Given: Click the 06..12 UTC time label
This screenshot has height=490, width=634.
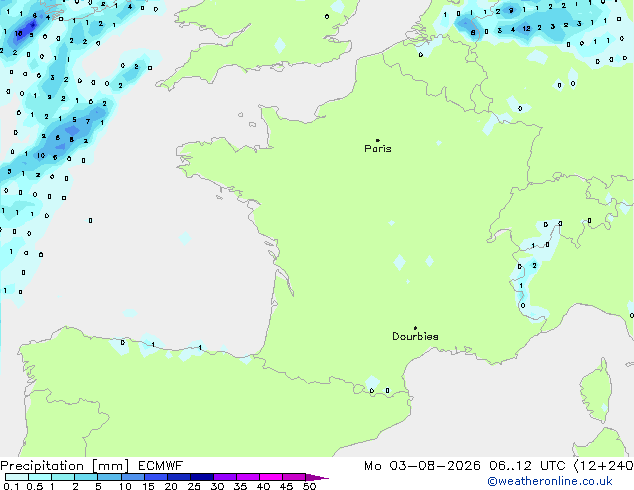Looking at the screenshot, I should (x=527, y=466).
